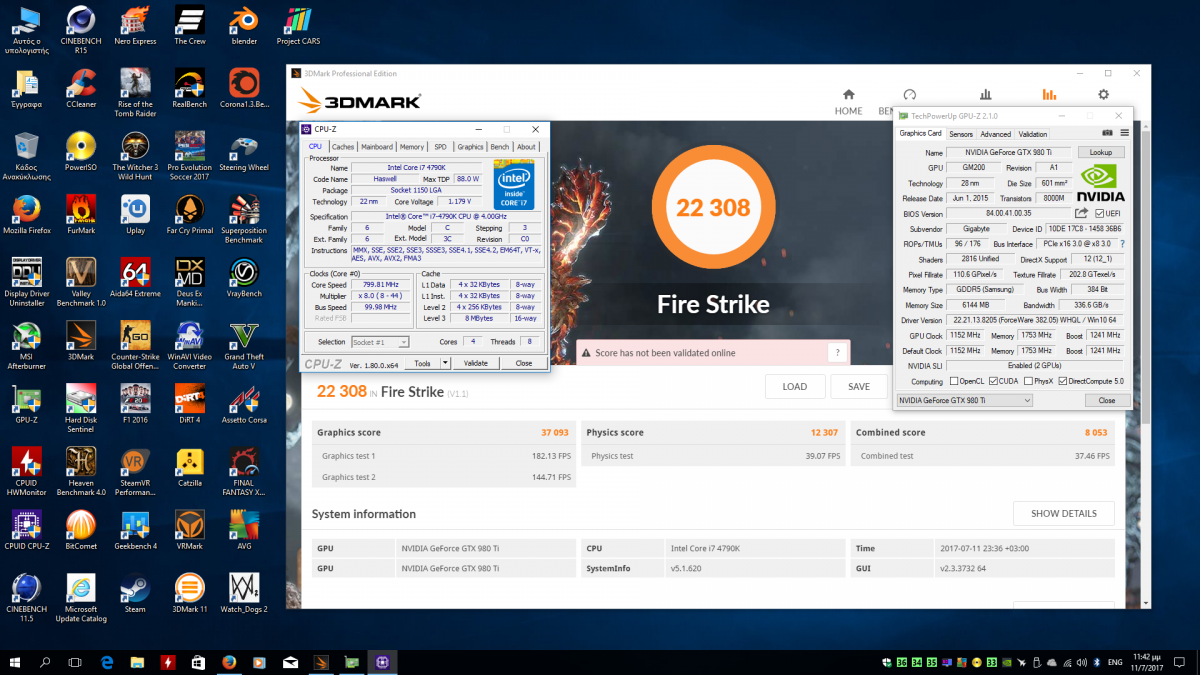
Task: Click the Close button in CPU-Z
Action: [524, 363]
